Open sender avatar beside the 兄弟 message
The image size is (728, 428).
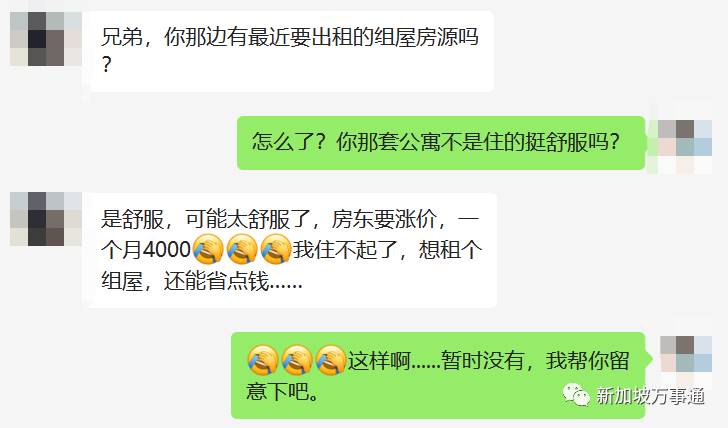click(46, 39)
